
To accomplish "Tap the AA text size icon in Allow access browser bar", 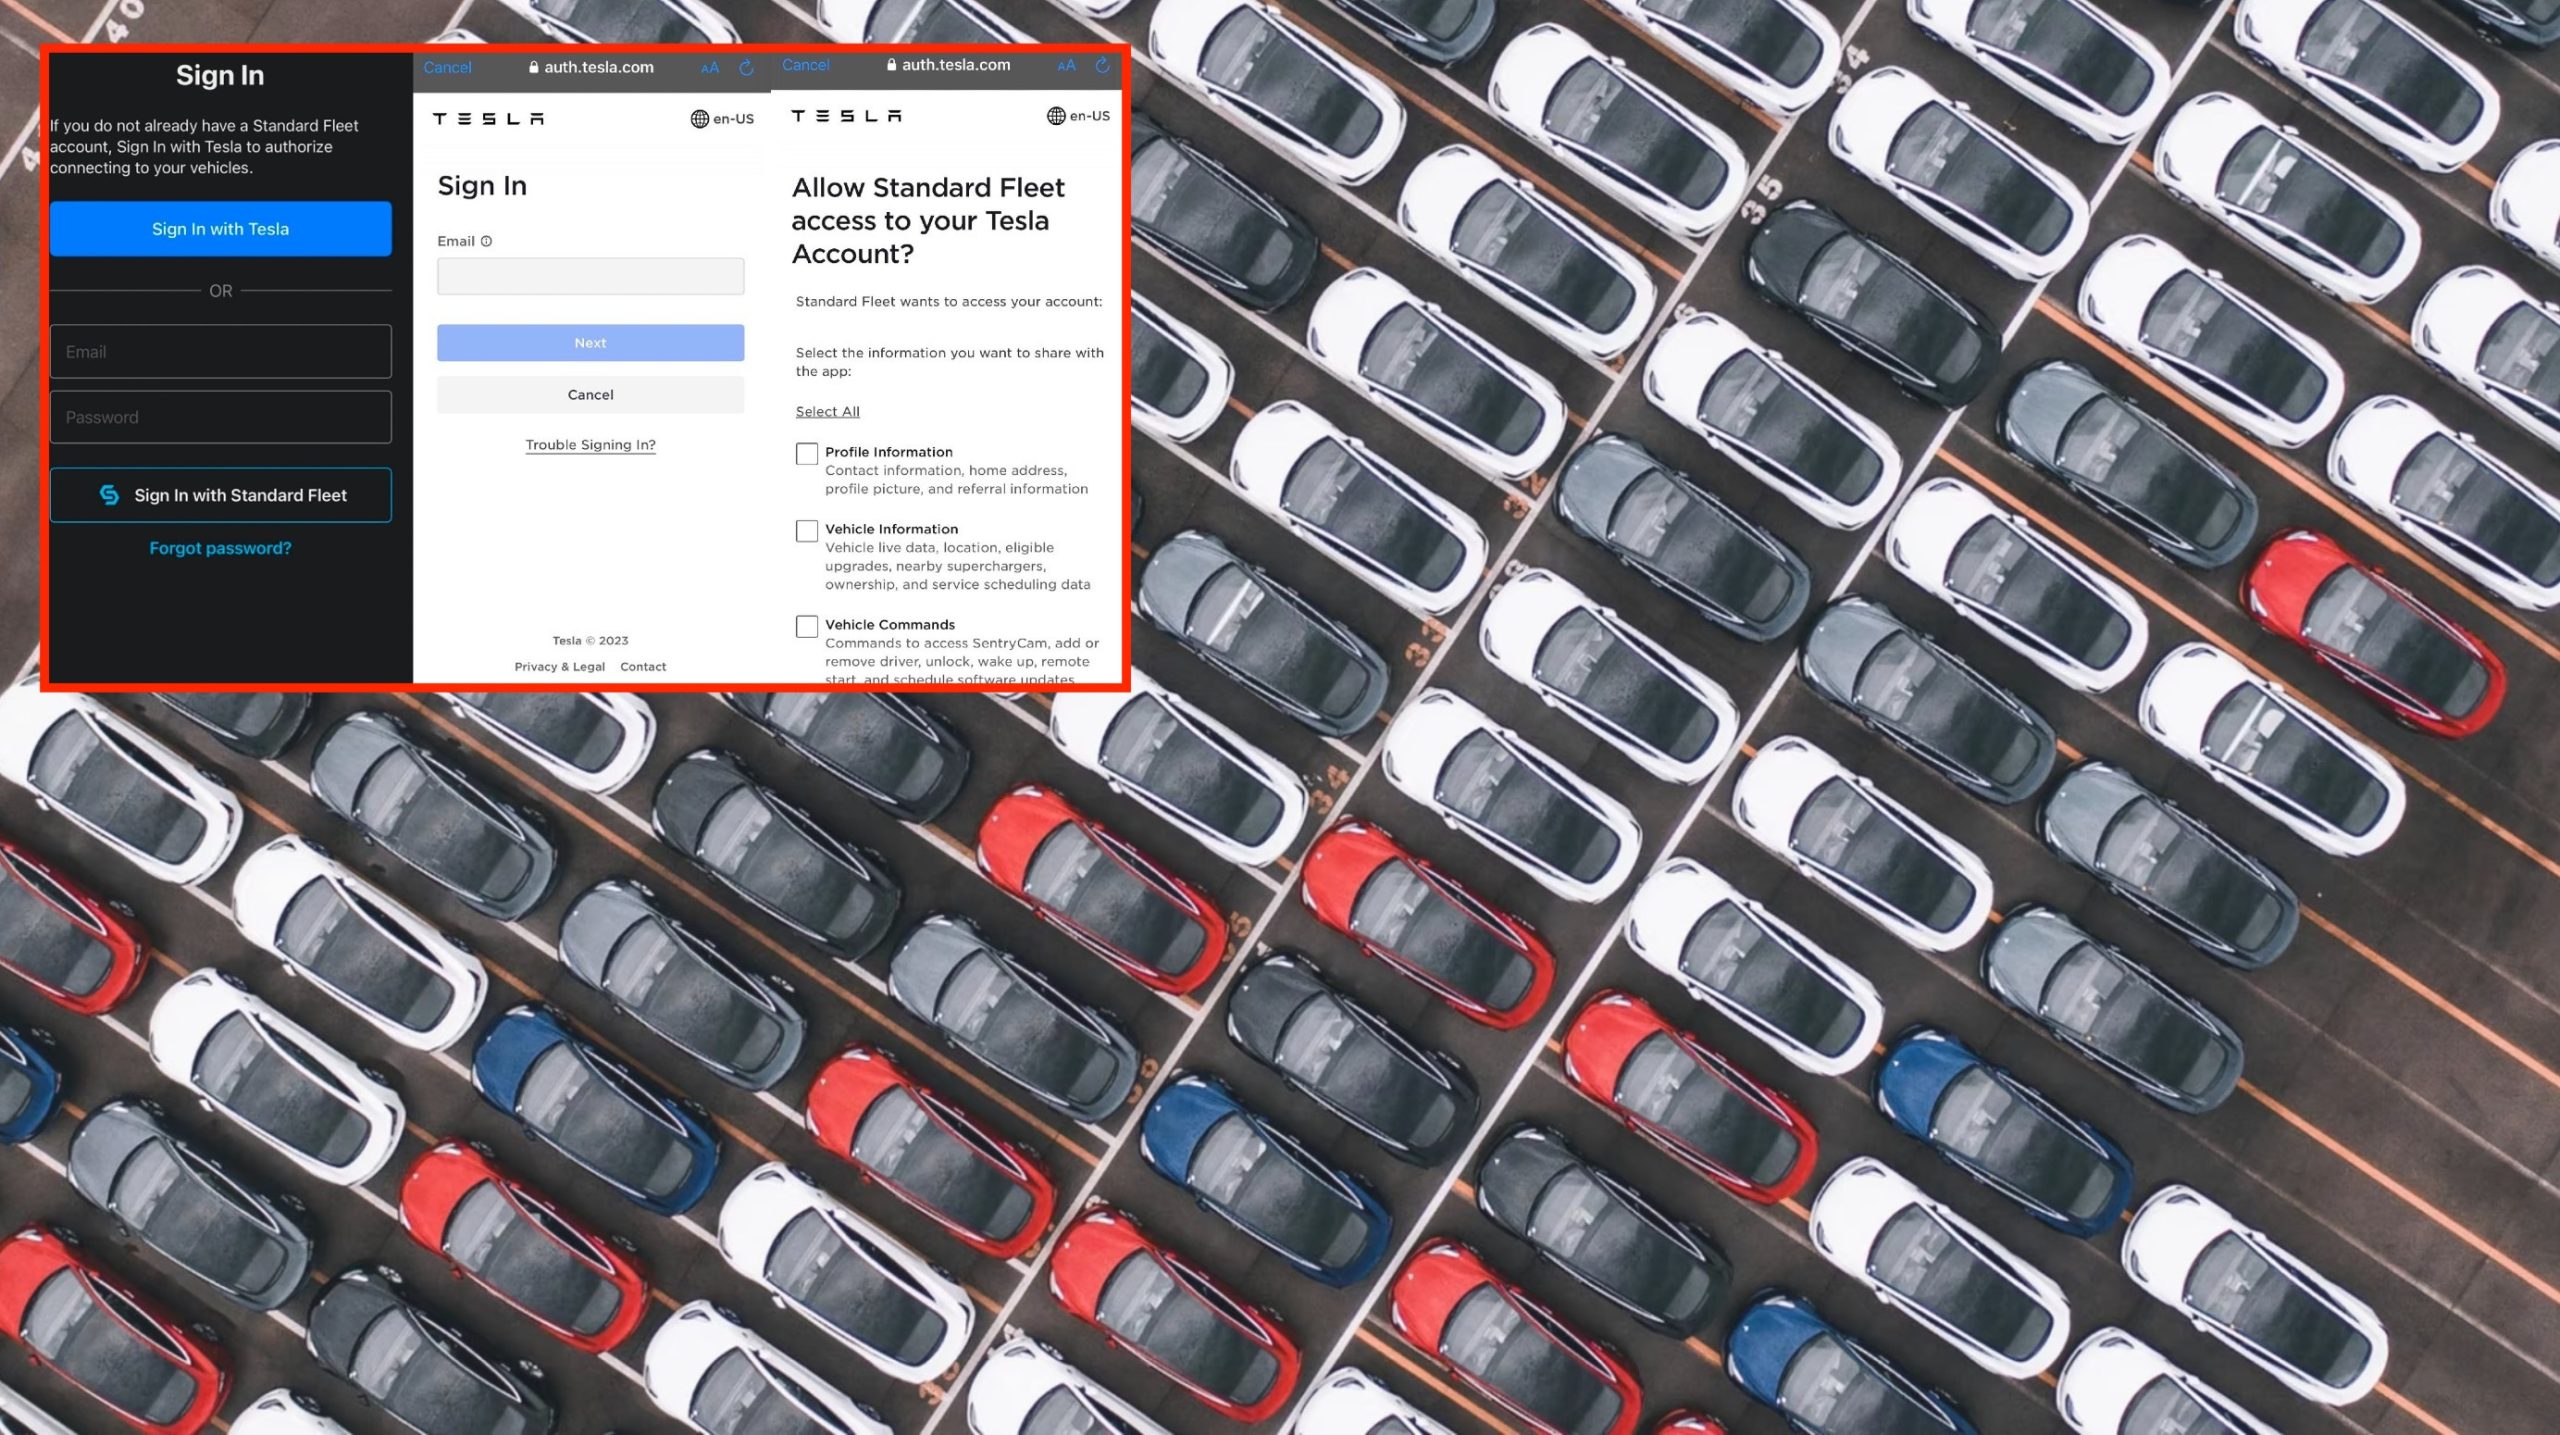I will point(1067,65).
